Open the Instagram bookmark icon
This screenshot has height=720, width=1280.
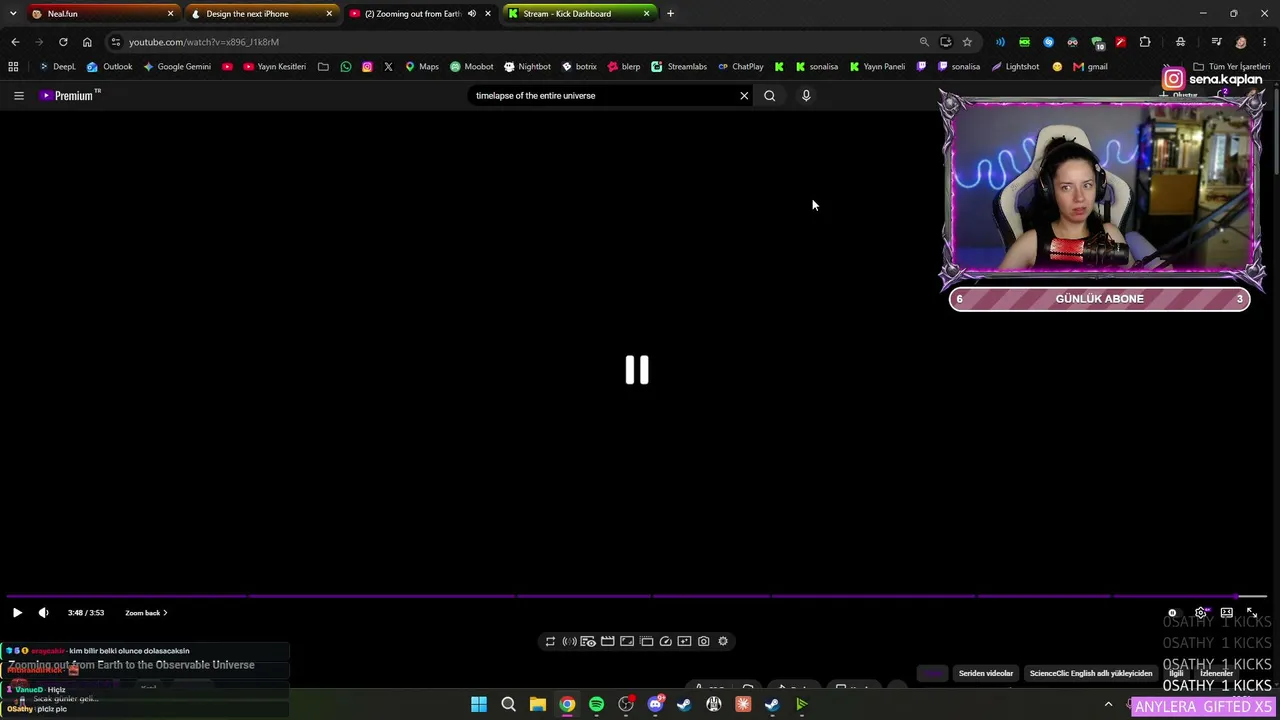(367, 67)
